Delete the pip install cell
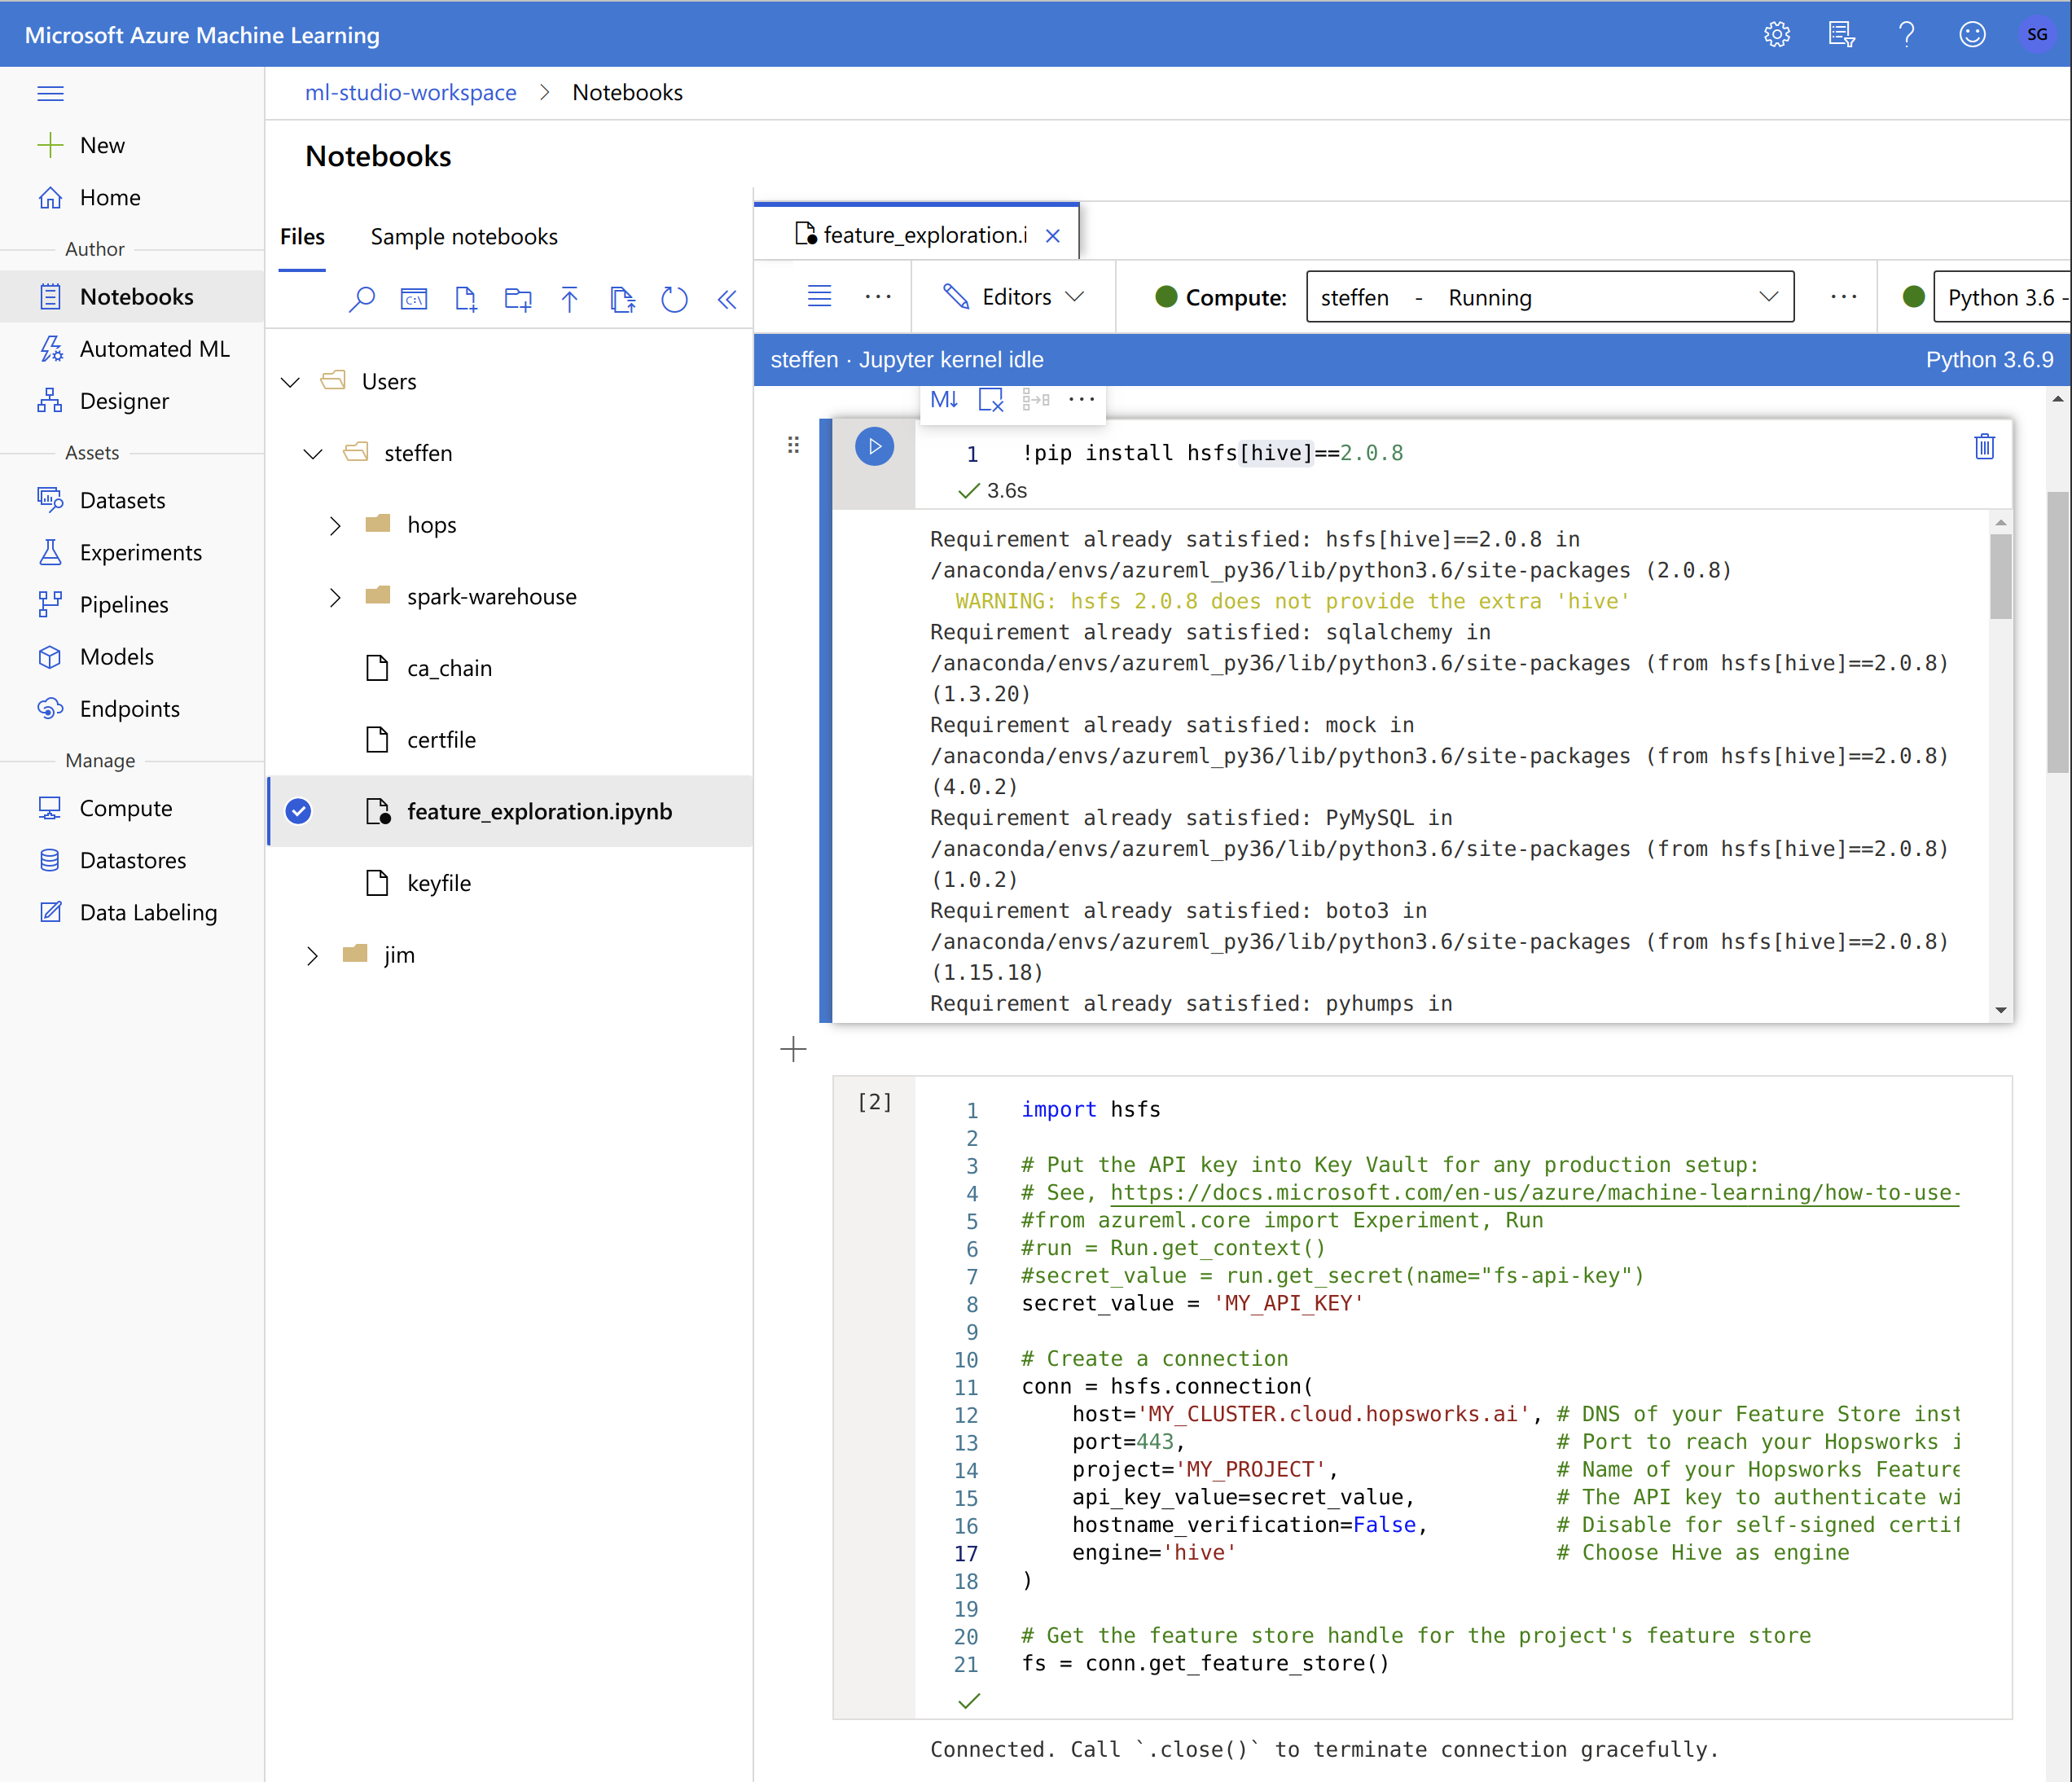2072x1782 pixels. (1985, 447)
